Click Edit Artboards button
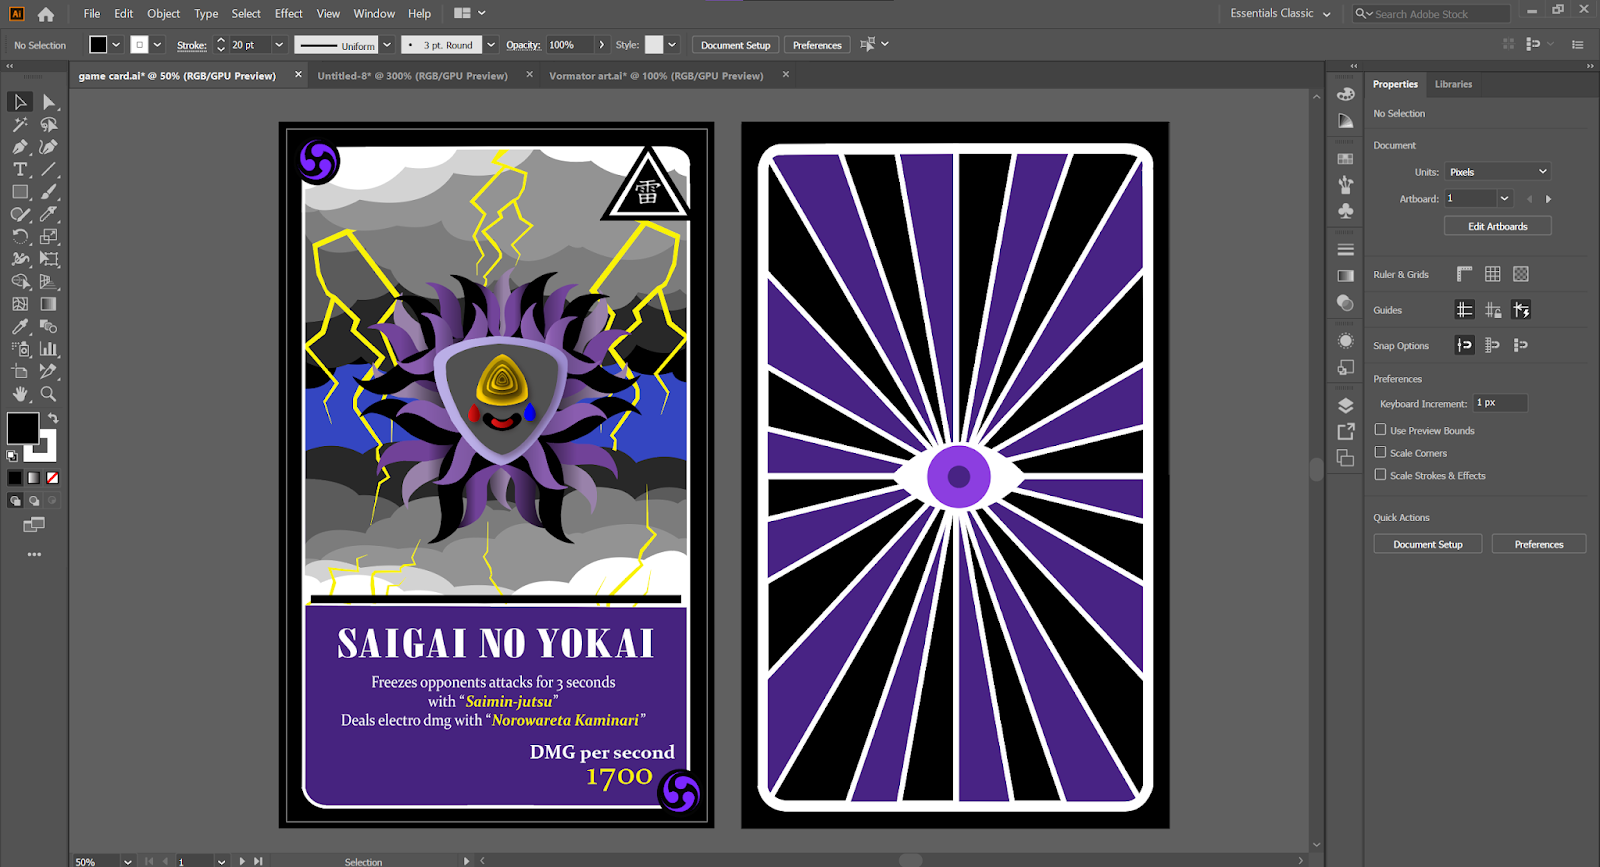1600x867 pixels. tap(1497, 226)
